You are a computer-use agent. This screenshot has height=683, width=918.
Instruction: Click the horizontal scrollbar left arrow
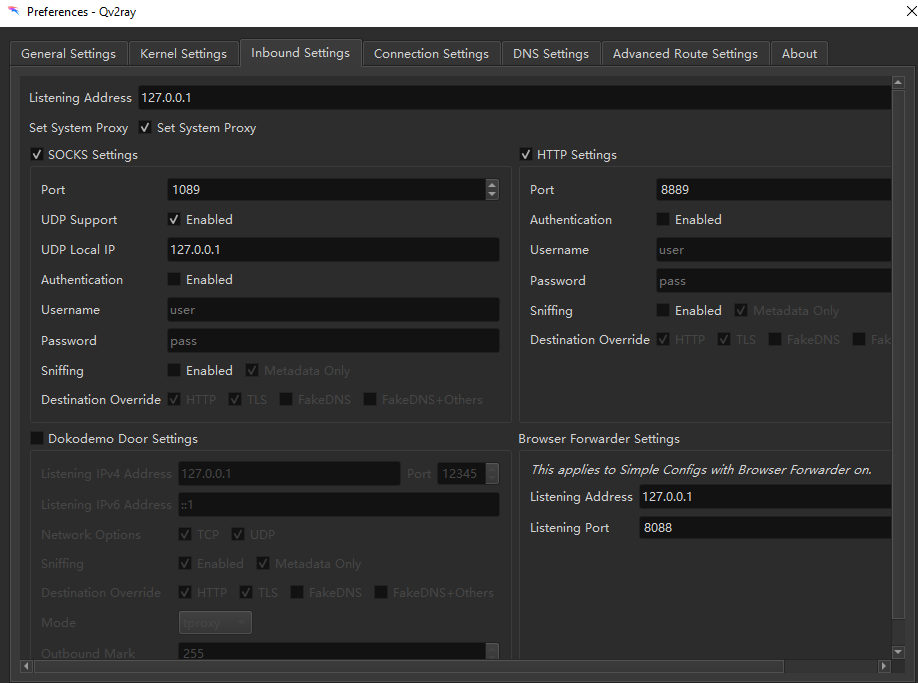tap(26, 666)
